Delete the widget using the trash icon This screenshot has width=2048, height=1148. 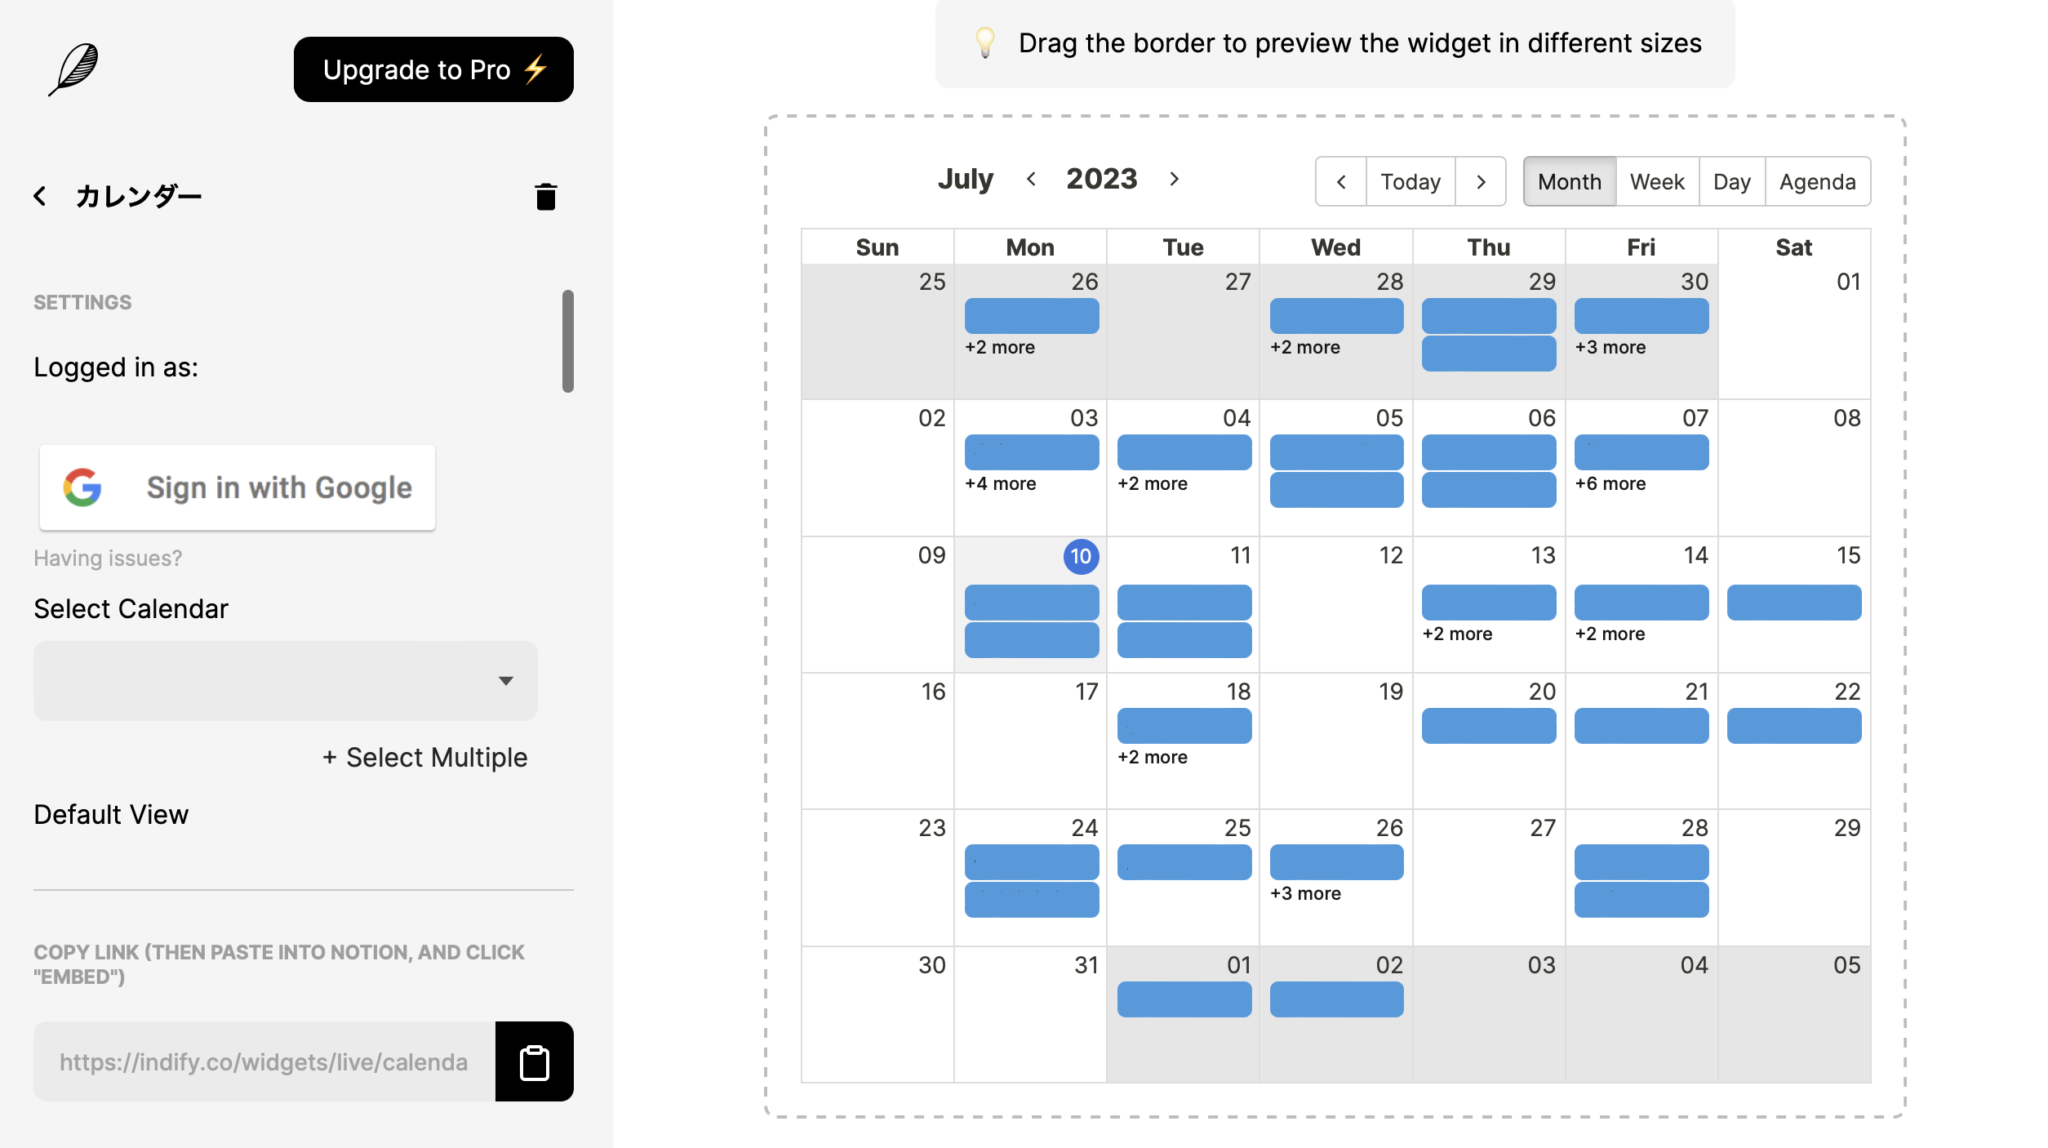point(545,196)
